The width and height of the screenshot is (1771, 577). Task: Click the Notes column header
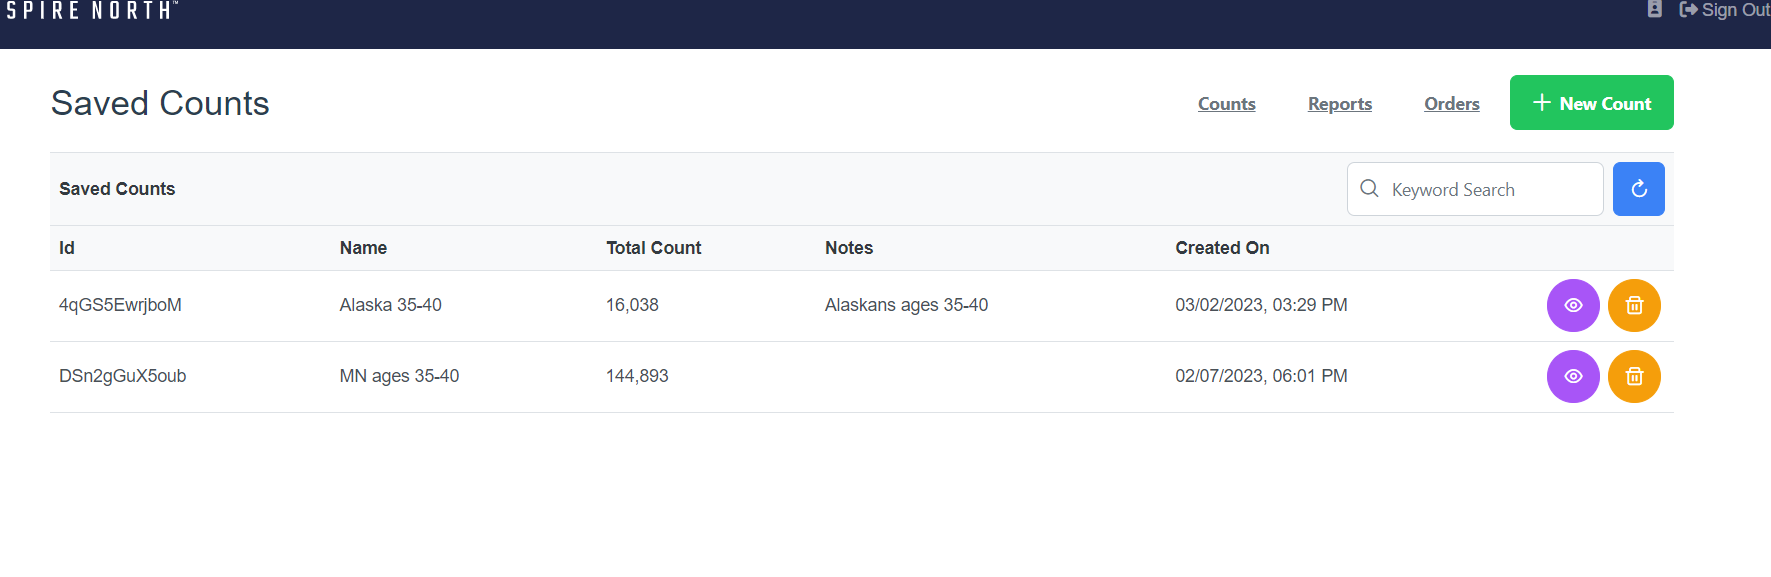coord(849,248)
